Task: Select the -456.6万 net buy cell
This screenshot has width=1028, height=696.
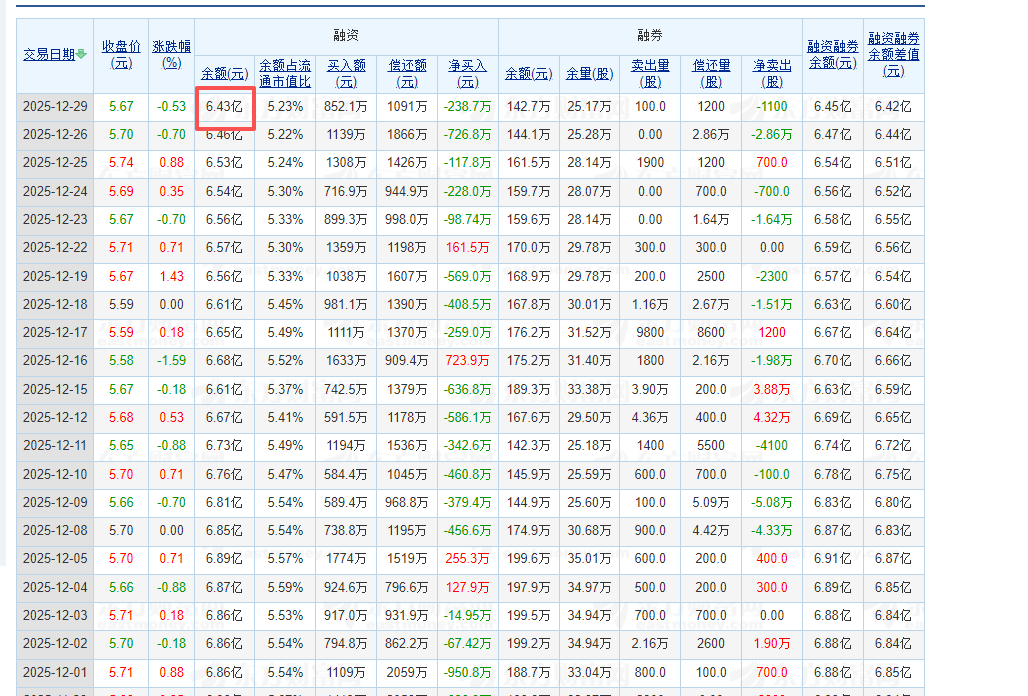Action: tap(467, 532)
